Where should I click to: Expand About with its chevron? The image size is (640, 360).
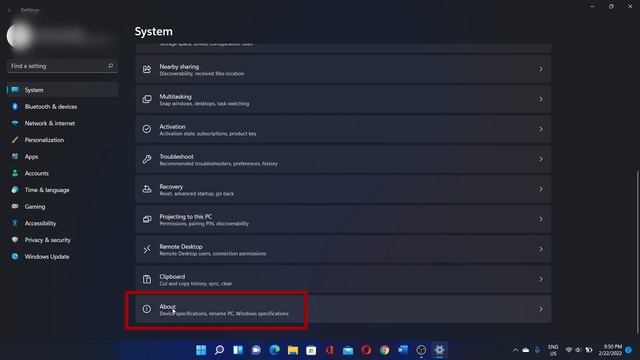point(541,309)
